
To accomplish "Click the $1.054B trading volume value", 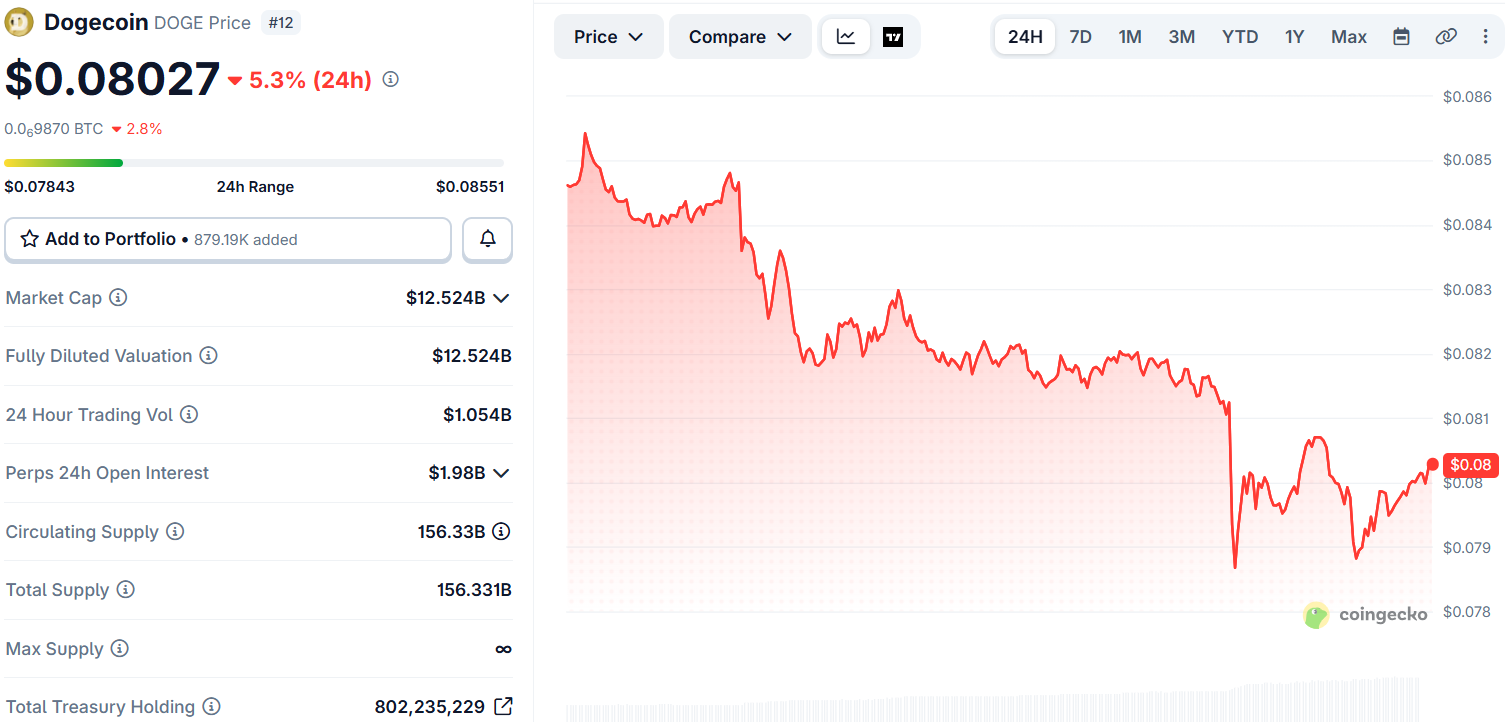I will point(477,414).
